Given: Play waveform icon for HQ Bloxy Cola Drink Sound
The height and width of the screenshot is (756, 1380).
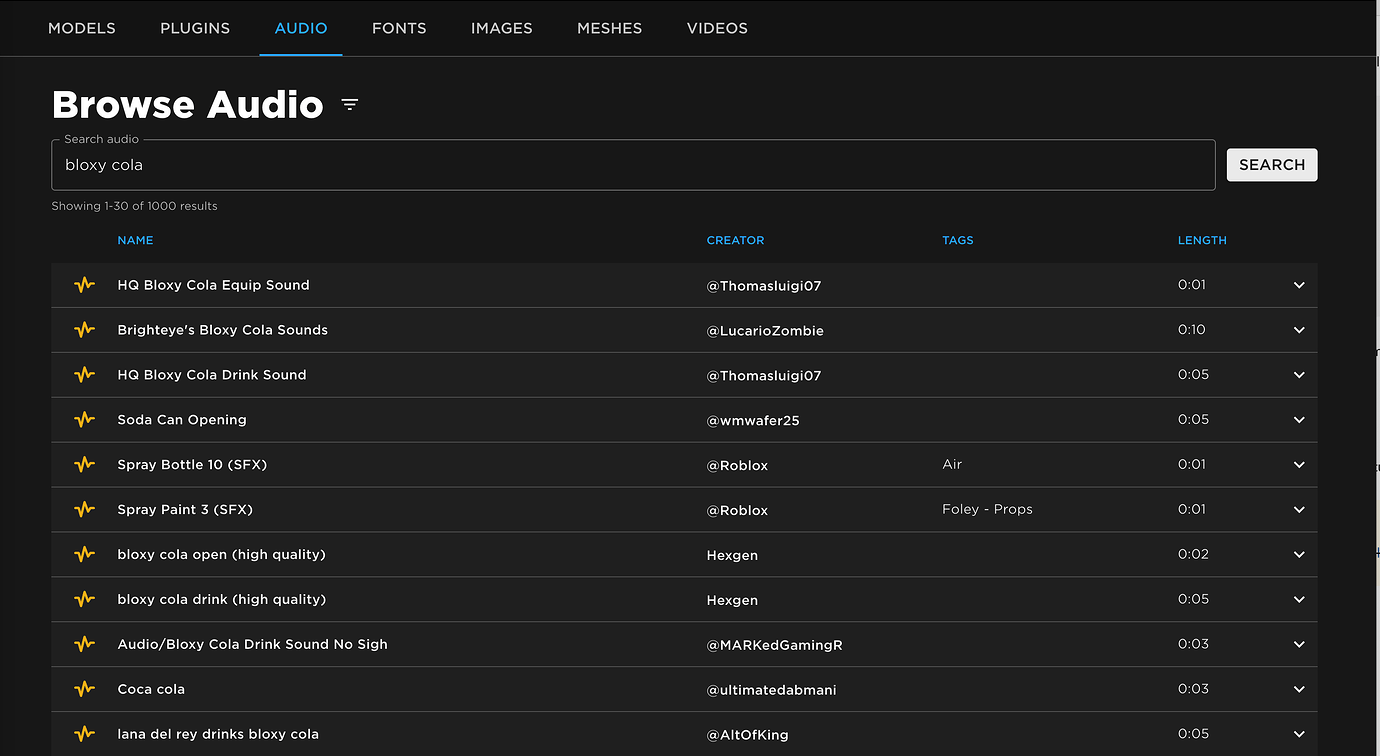Looking at the screenshot, I should pos(85,375).
